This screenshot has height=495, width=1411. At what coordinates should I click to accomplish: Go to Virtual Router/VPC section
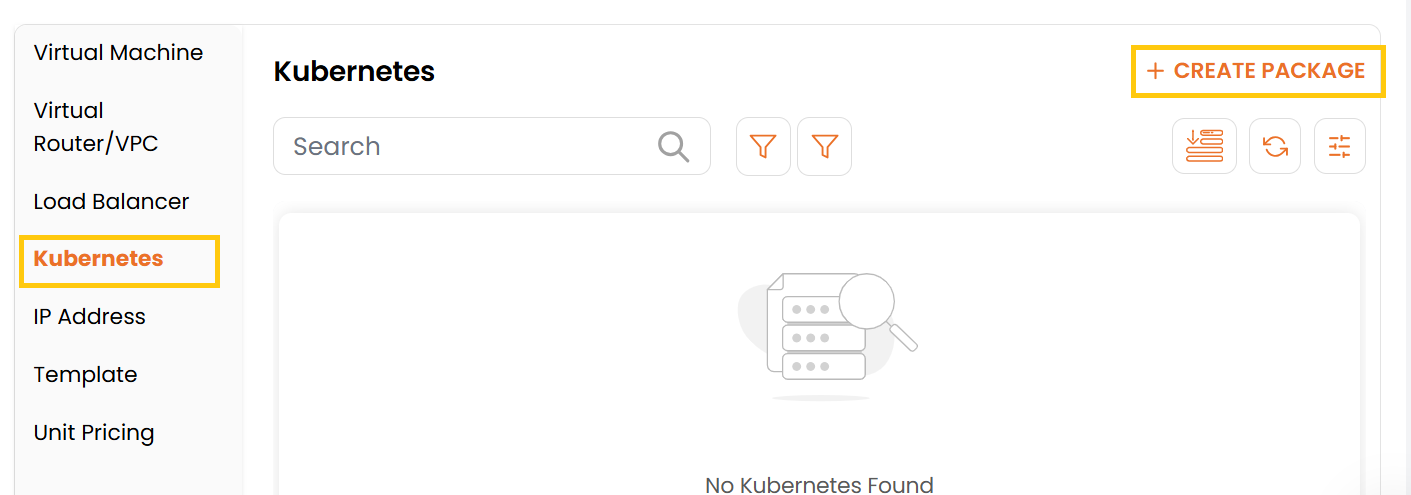pos(96,127)
